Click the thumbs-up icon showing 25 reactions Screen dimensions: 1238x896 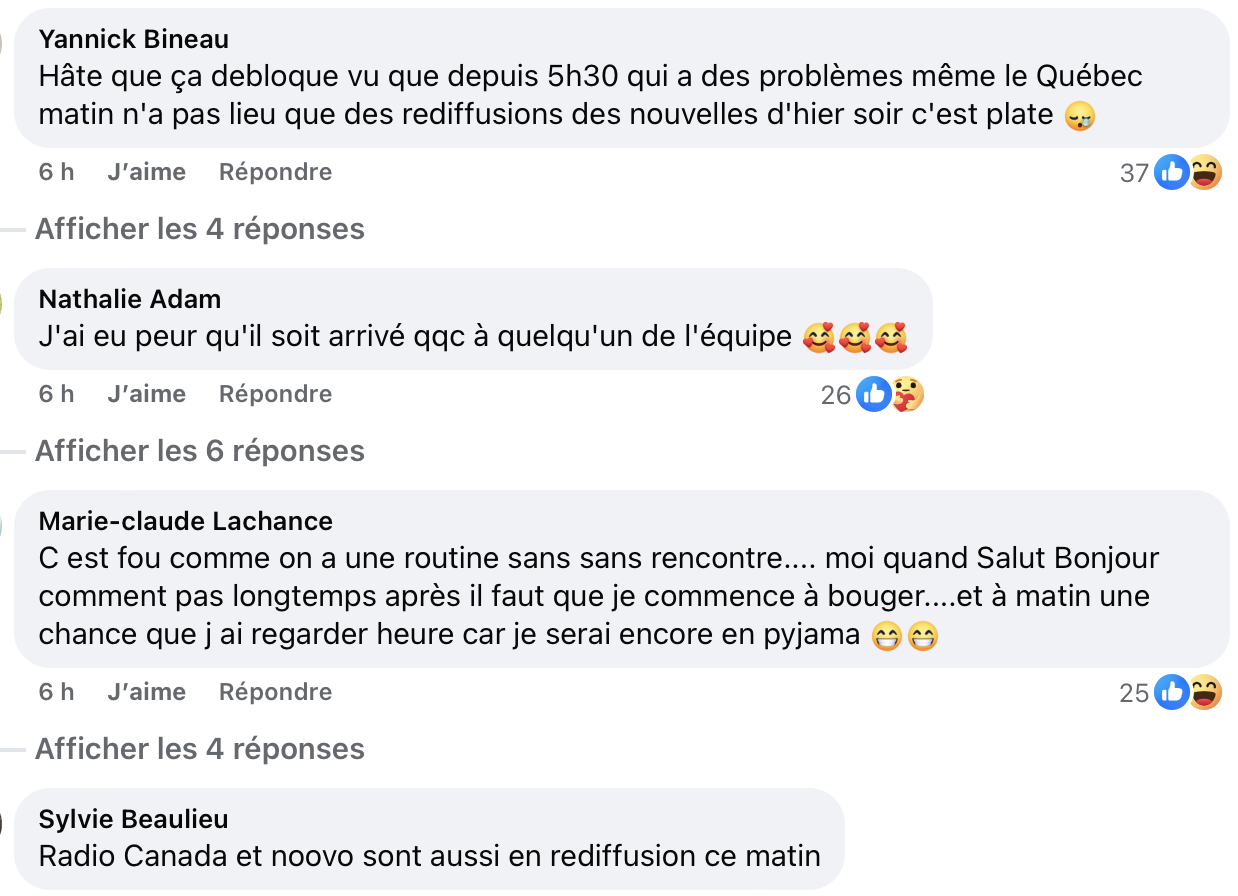coord(1171,691)
